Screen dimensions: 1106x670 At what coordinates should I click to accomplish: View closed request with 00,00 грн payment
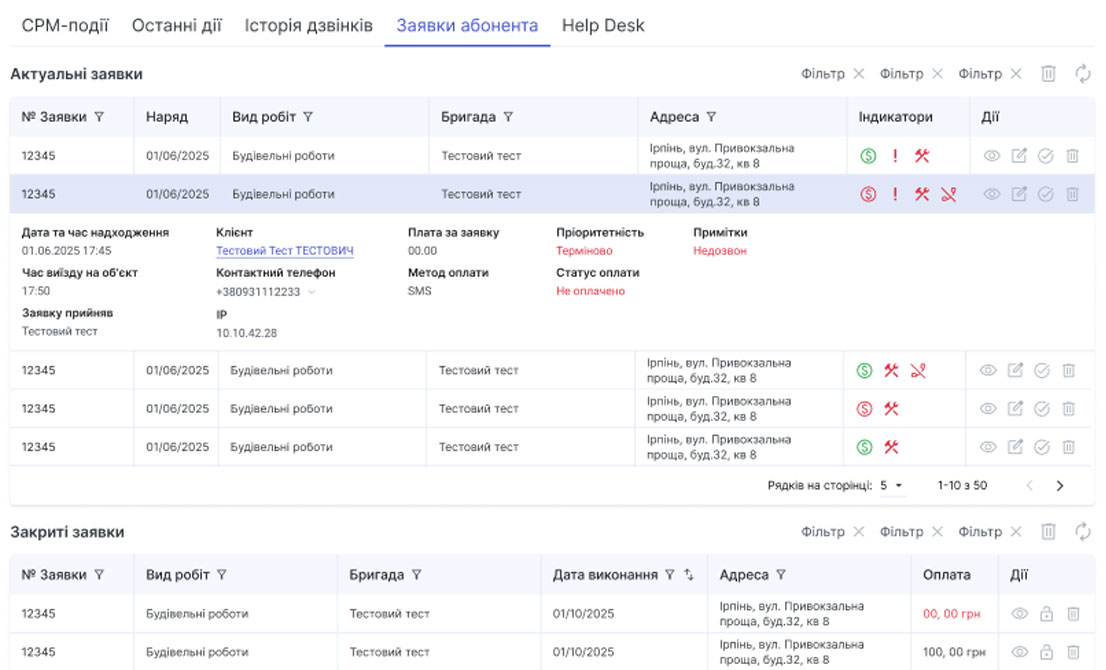pos(1019,614)
